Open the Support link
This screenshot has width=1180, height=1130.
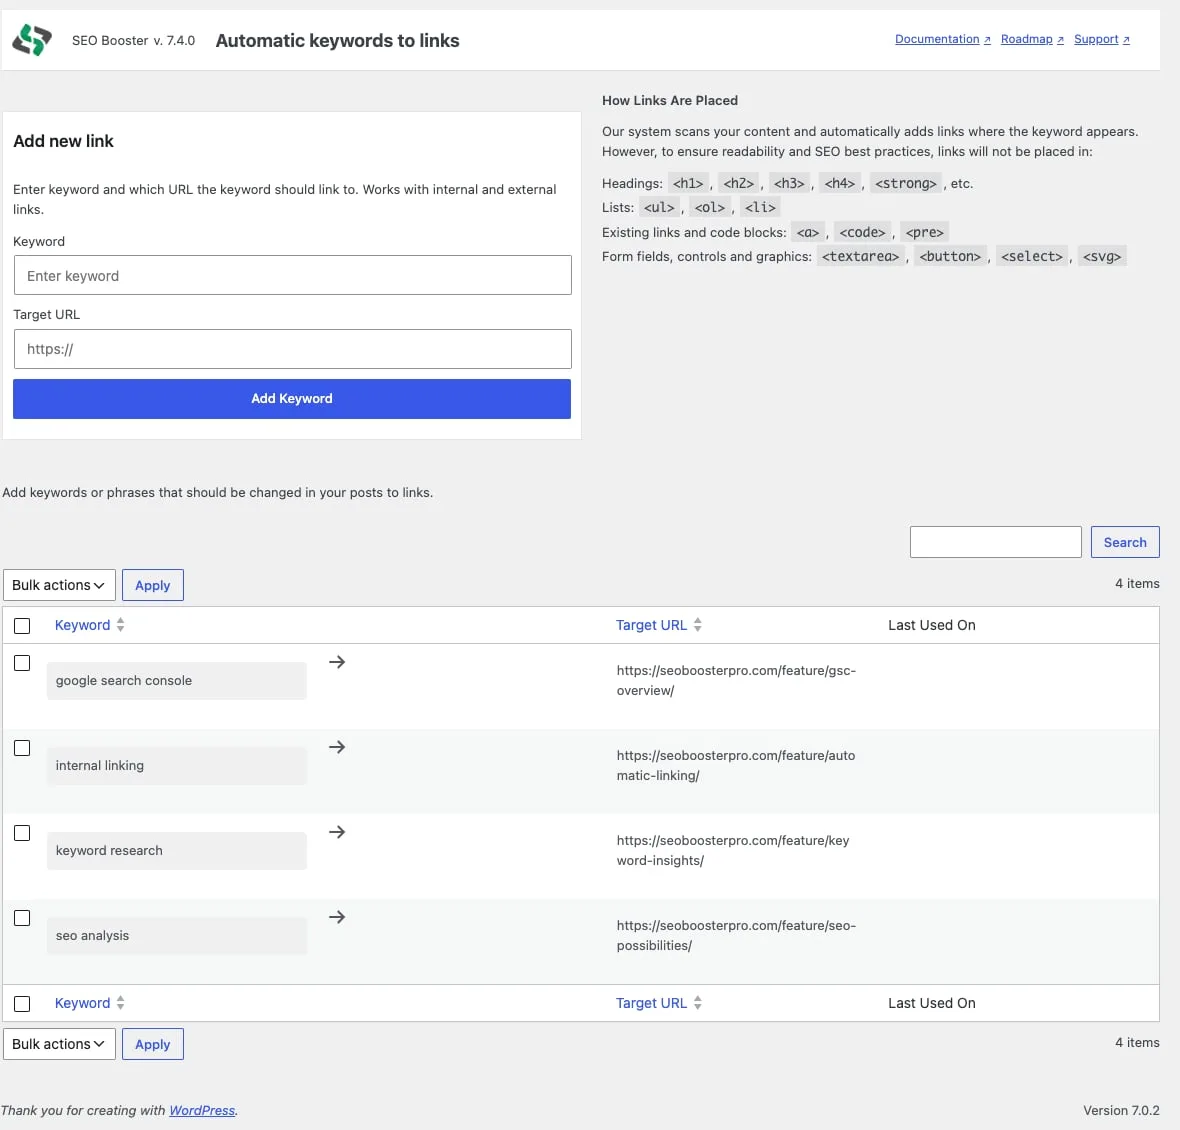pos(1102,39)
